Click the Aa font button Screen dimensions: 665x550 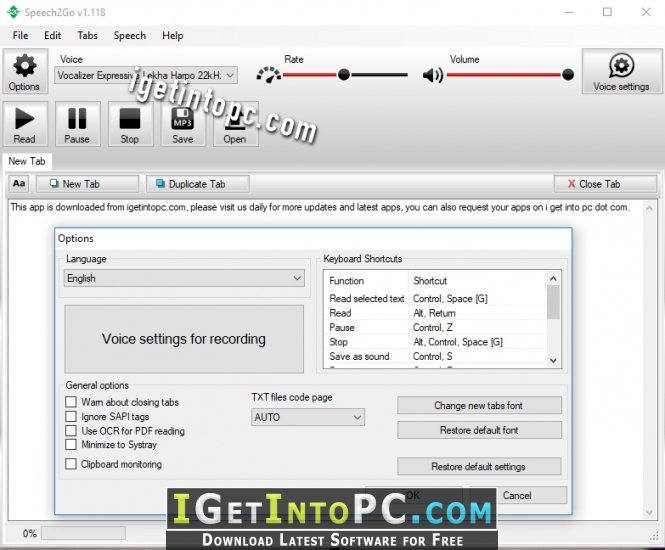click(19, 184)
